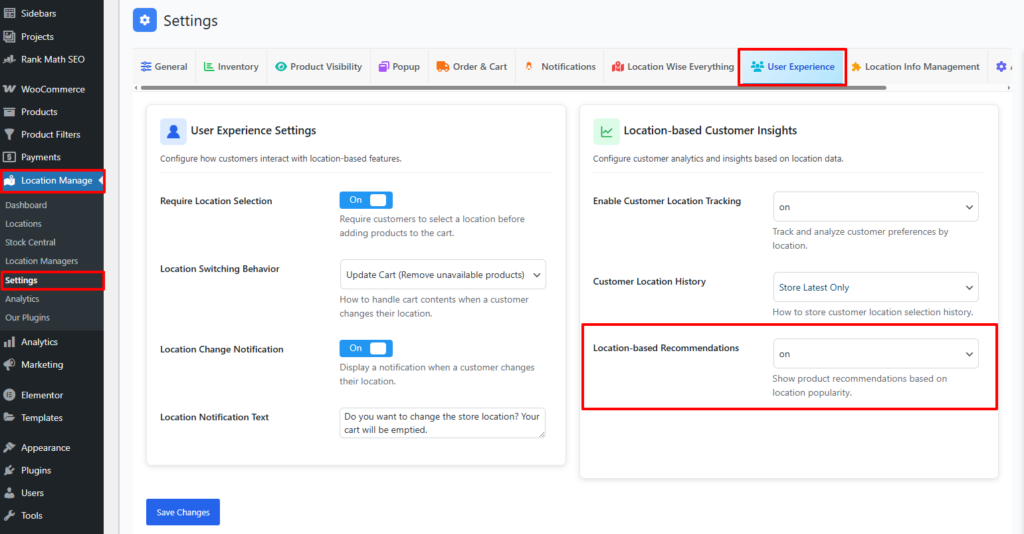
Task: Click the WooCommerce icon in sidebar
Action: (10, 89)
